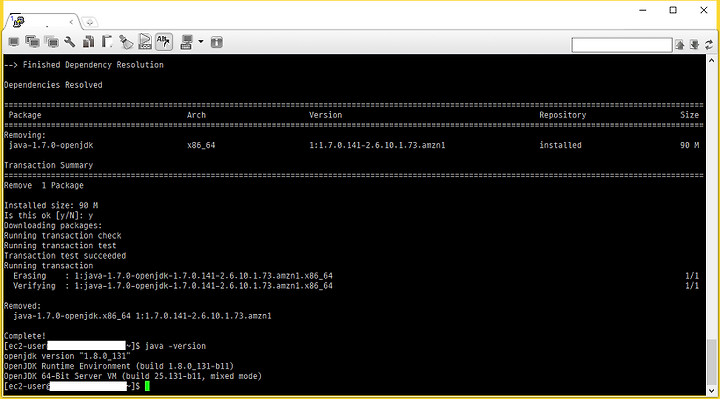The height and width of the screenshot is (399, 720).
Task: Click 'Dependencies Resolved' text
Action: click(53, 85)
